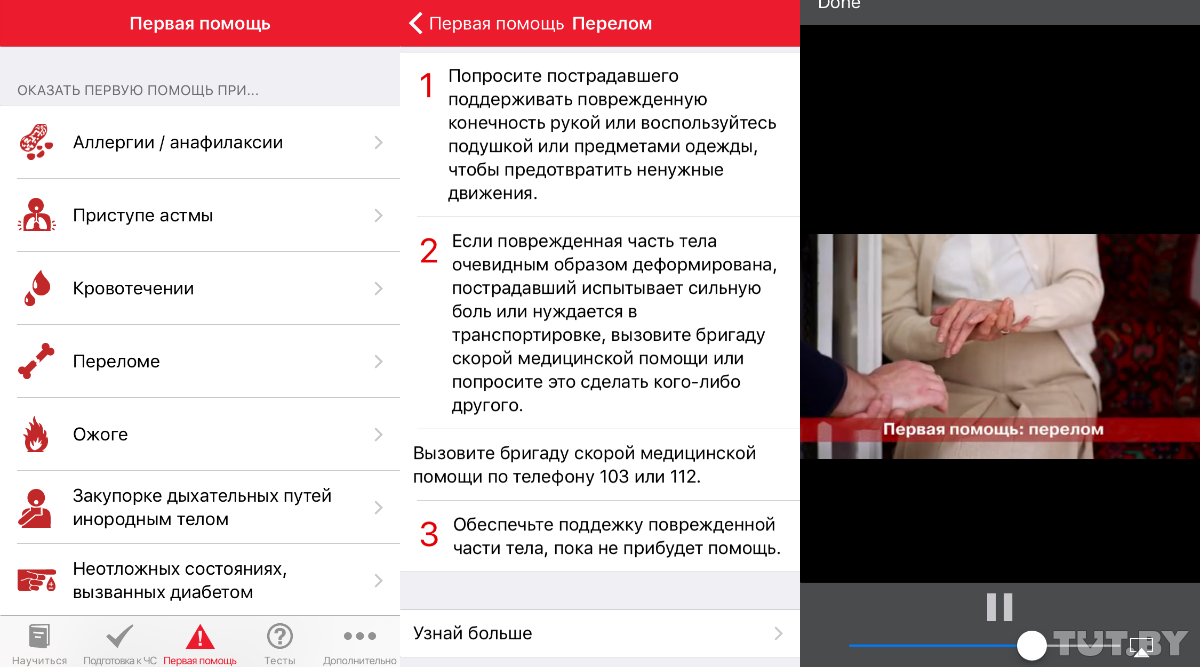Expand chevron for Аллергии / анафилаксии
The image size is (1200, 667).
click(x=379, y=142)
